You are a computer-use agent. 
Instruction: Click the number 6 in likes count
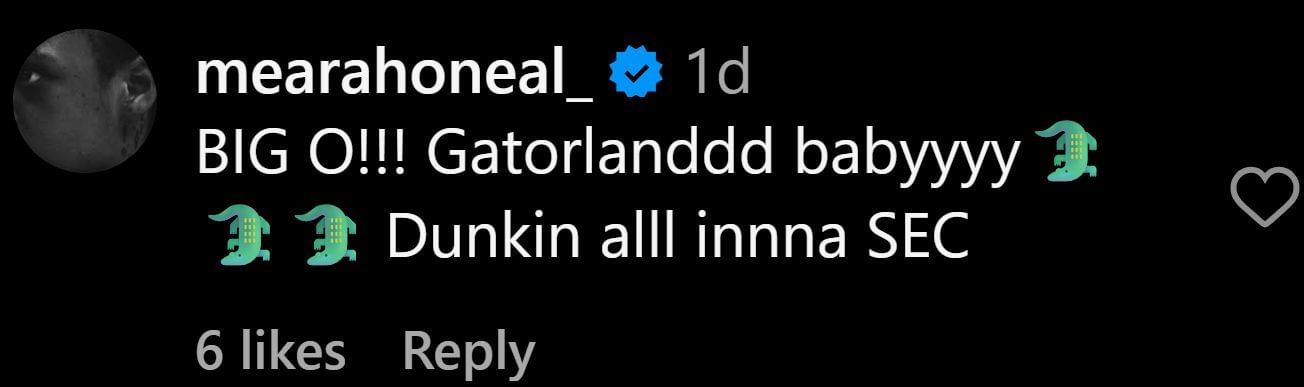[208, 351]
